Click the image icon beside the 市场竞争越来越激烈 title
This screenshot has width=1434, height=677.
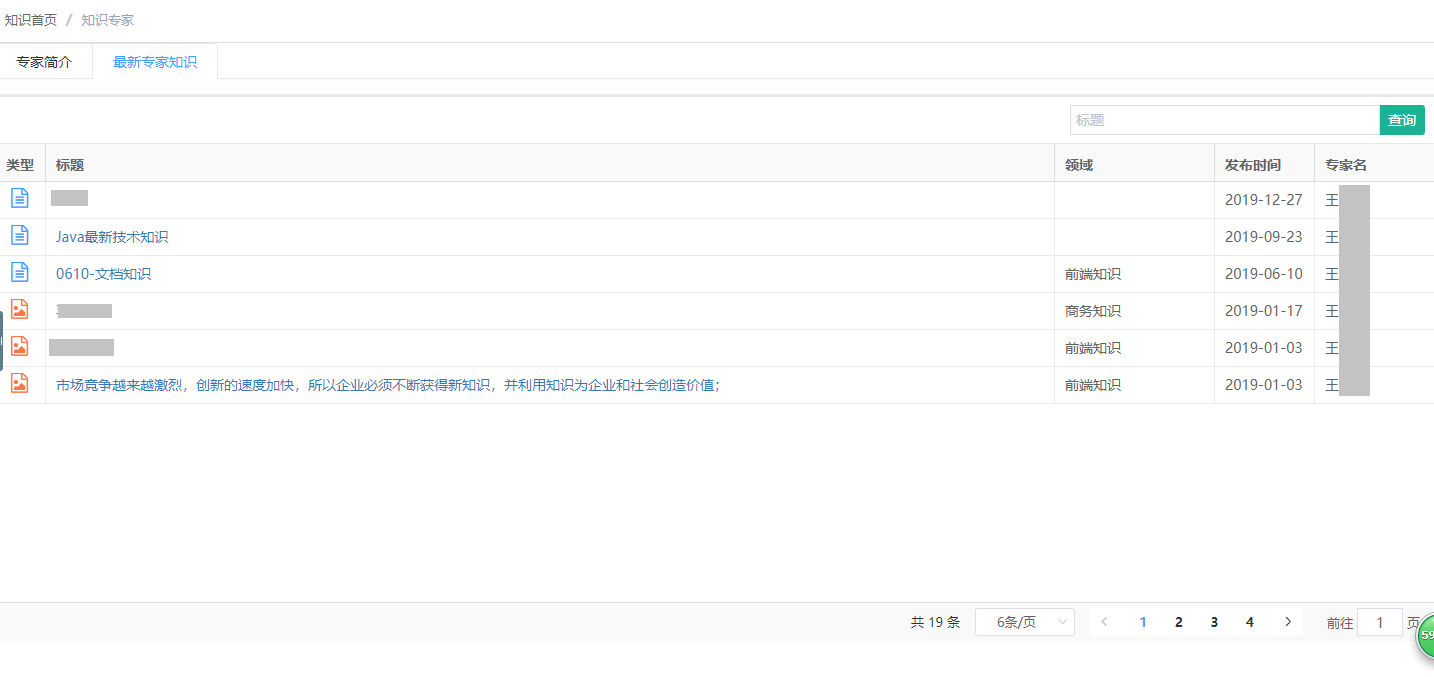coord(20,383)
